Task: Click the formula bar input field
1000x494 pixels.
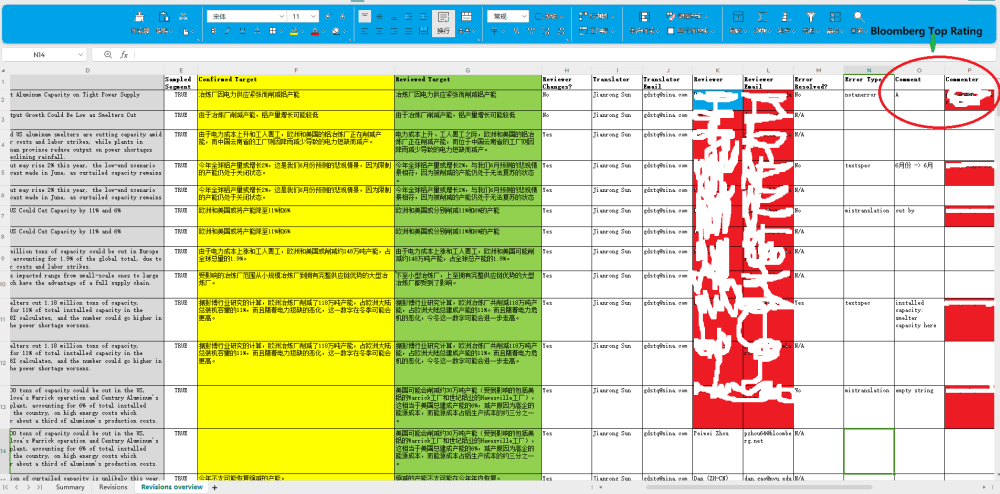Action: pyautogui.click(x=564, y=55)
